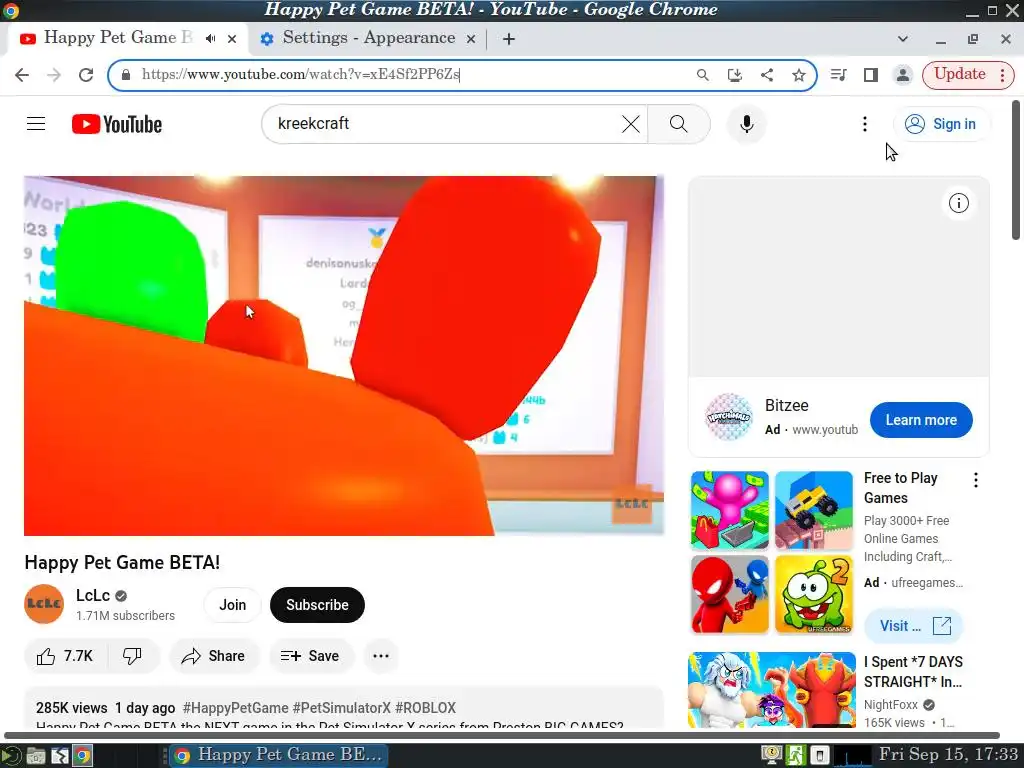Viewport: 1024px width, 768px height.
Task: Go forward with Chrome's forward arrow
Action: pyautogui.click(x=54, y=75)
